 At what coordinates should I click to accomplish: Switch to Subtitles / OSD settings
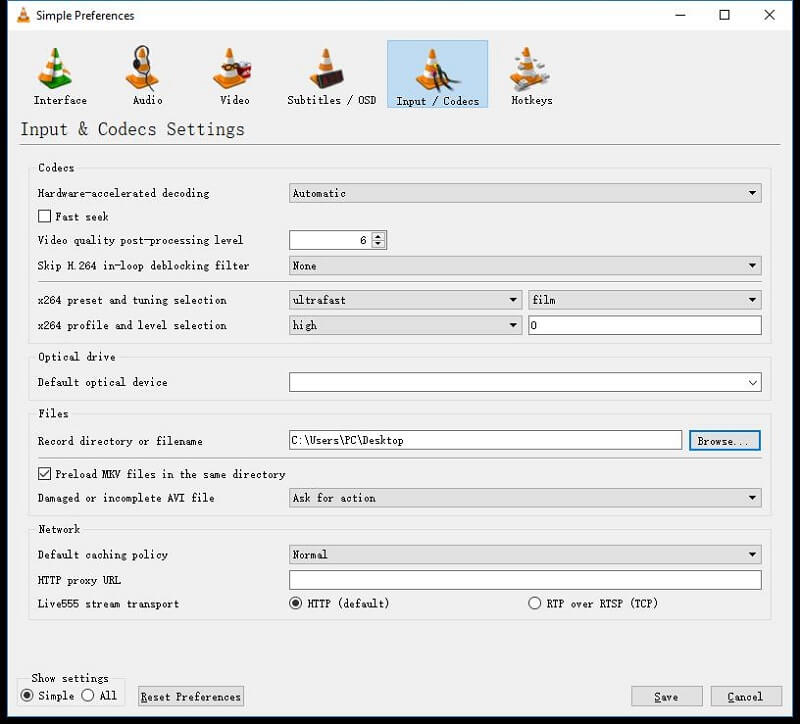coord(330,73)
